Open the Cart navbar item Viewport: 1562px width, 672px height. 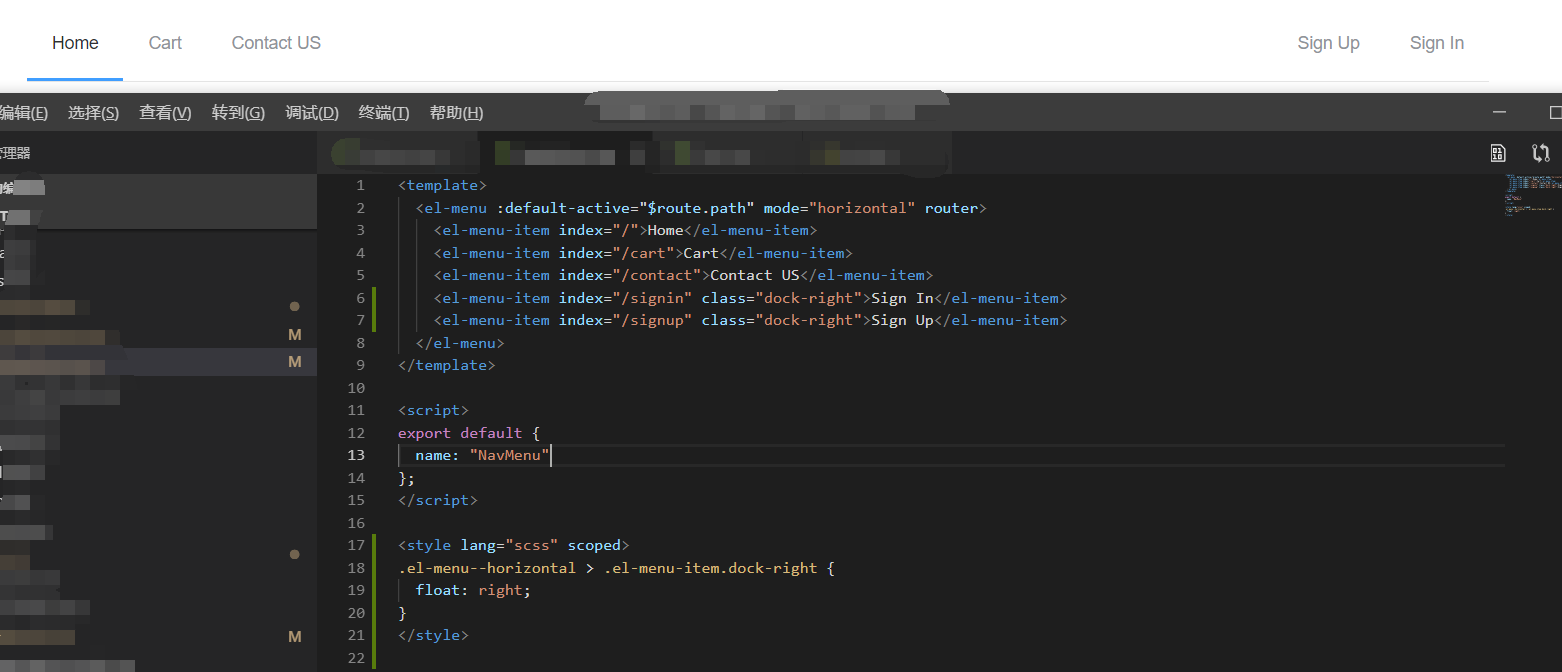coord(165,43)
